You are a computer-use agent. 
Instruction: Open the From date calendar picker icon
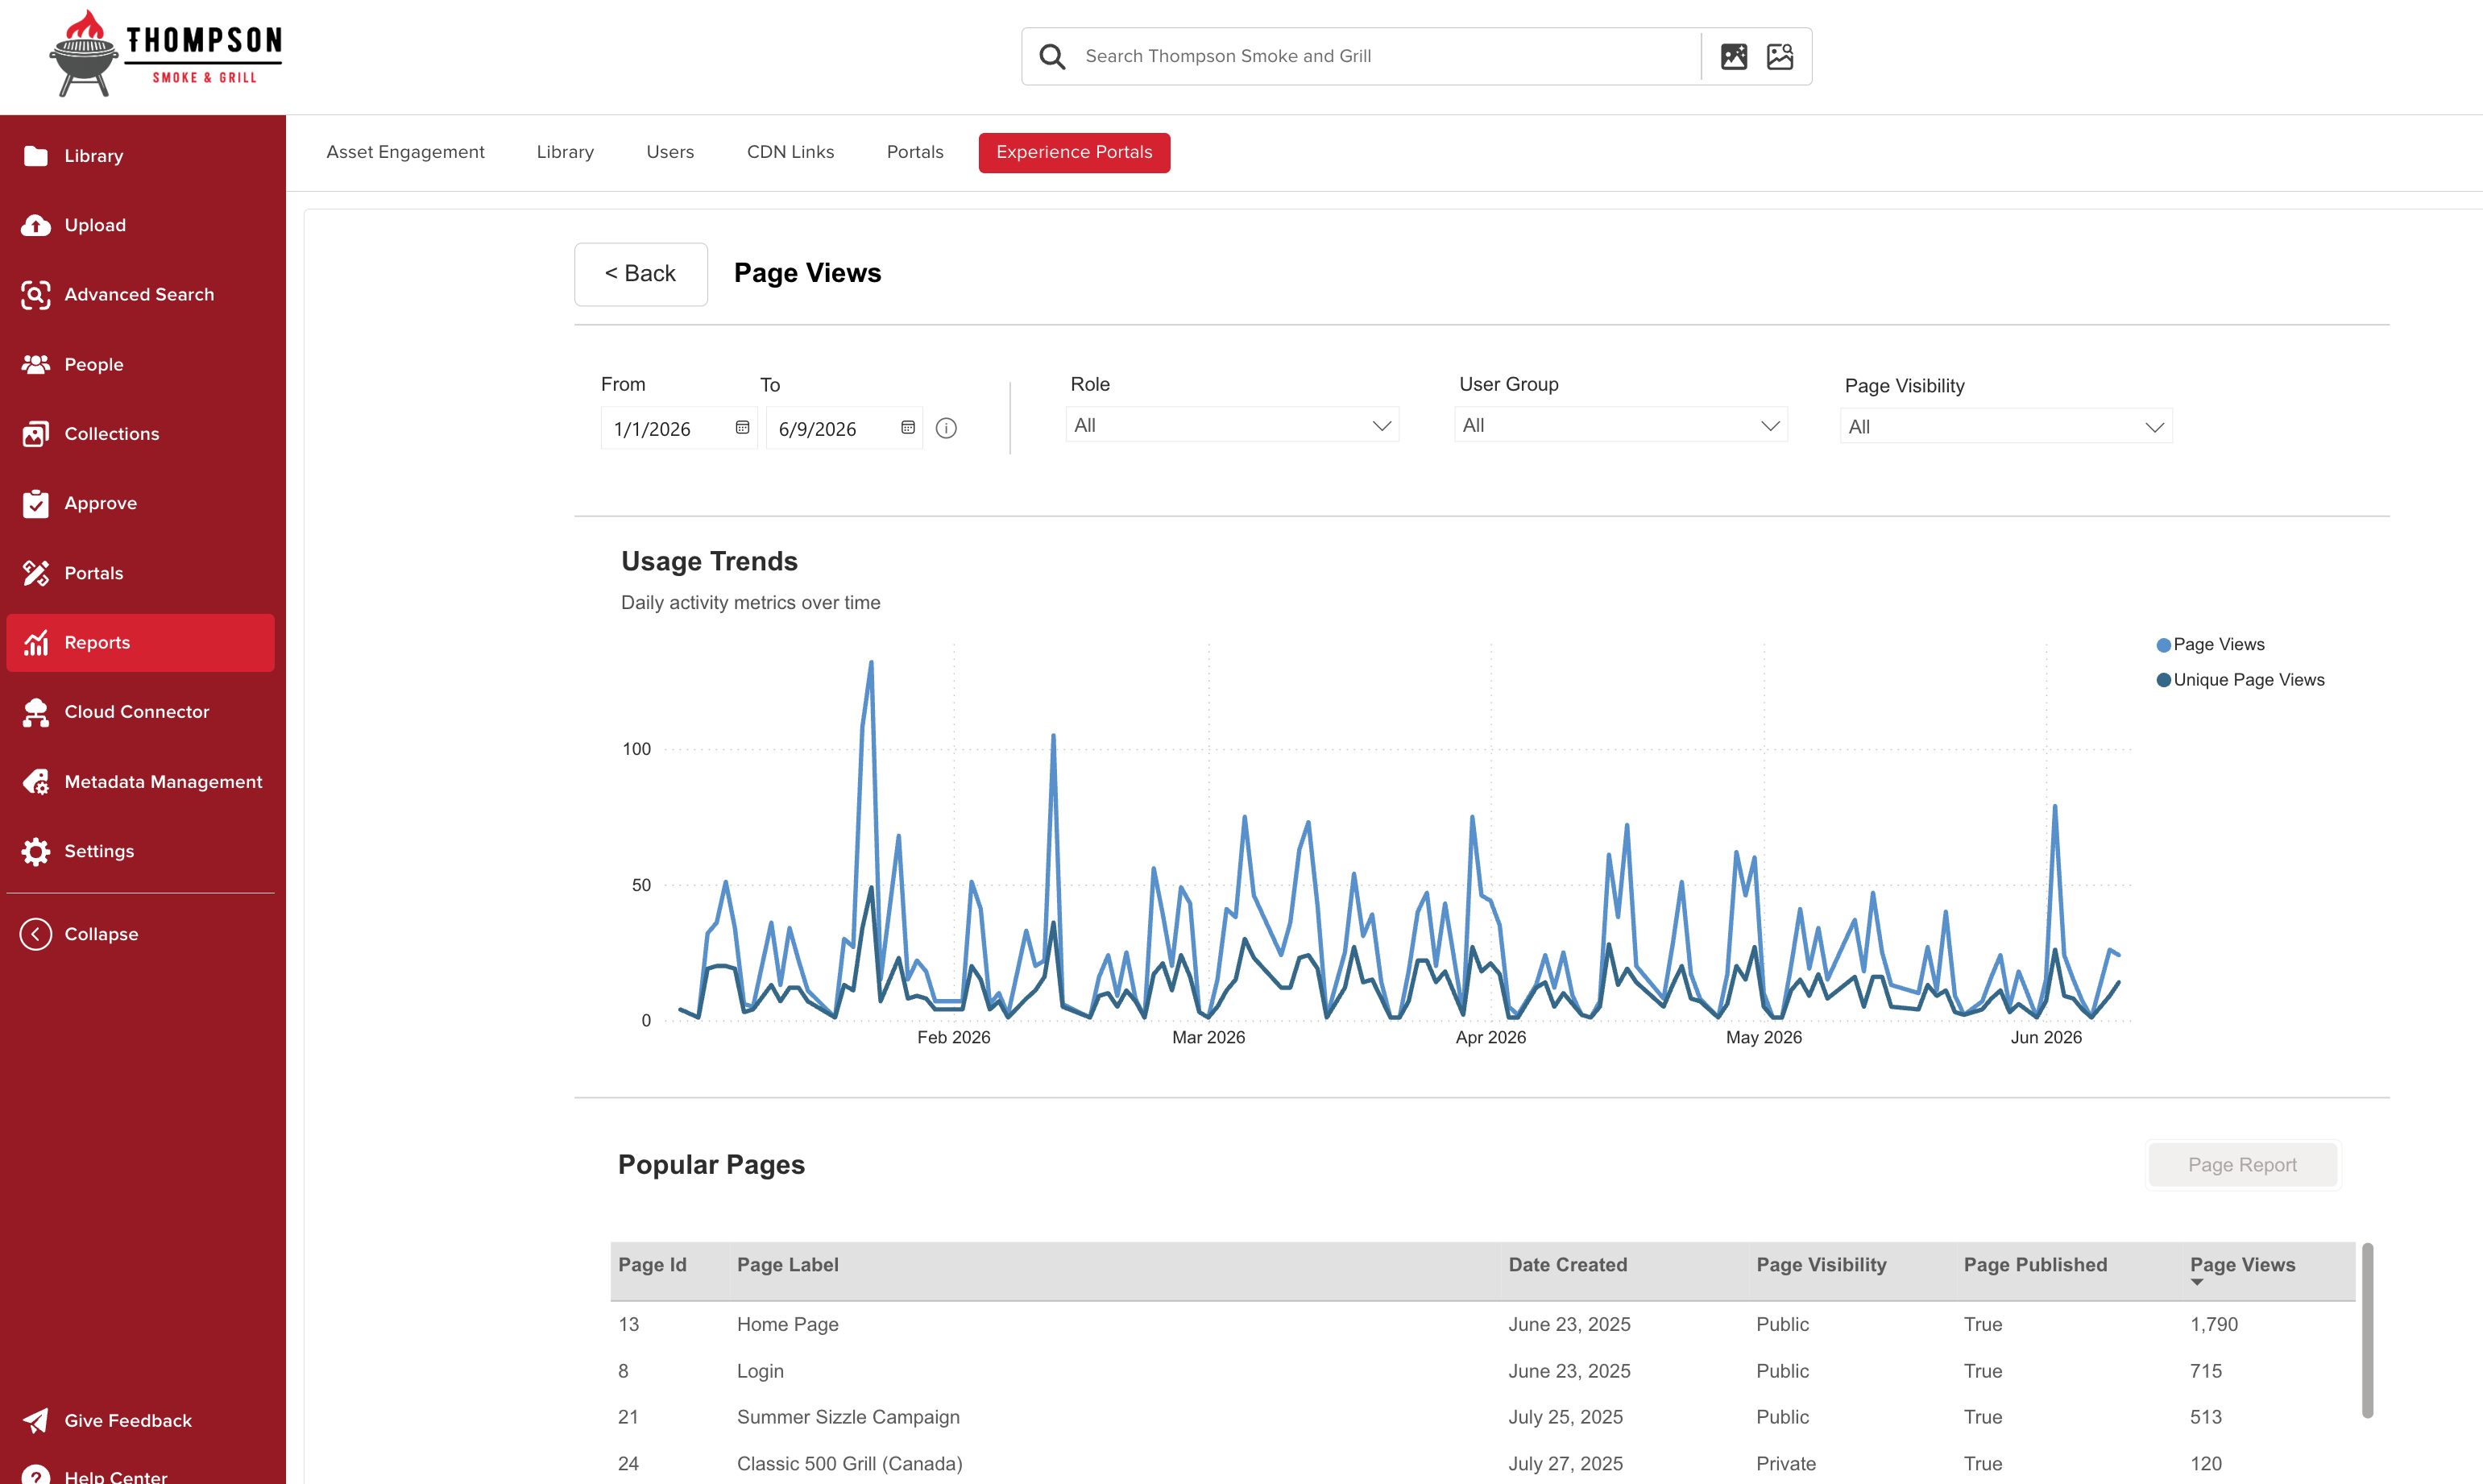point(742,428)
